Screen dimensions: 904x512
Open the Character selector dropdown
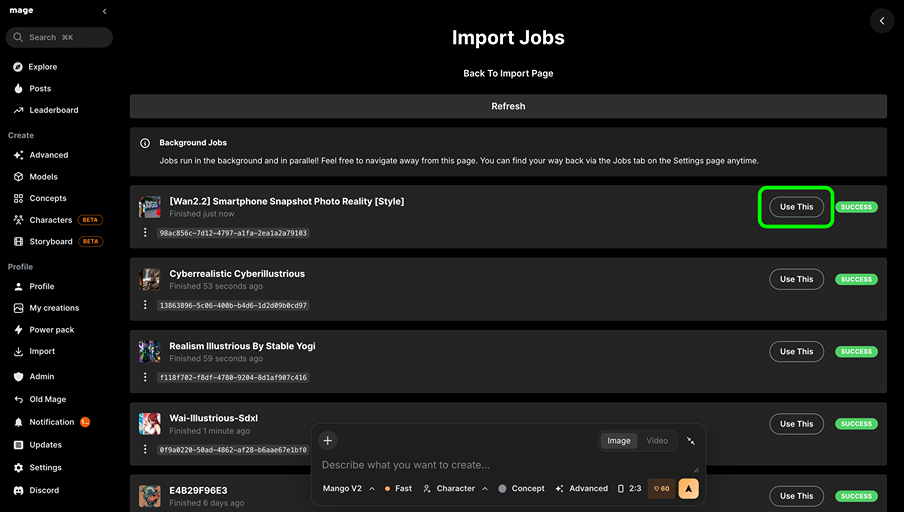click(455, 489)
